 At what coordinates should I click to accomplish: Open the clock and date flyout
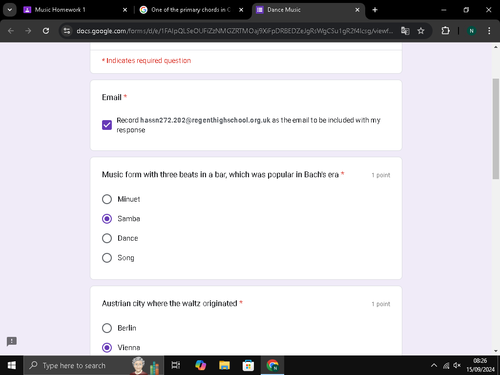[x=480, y=365]
